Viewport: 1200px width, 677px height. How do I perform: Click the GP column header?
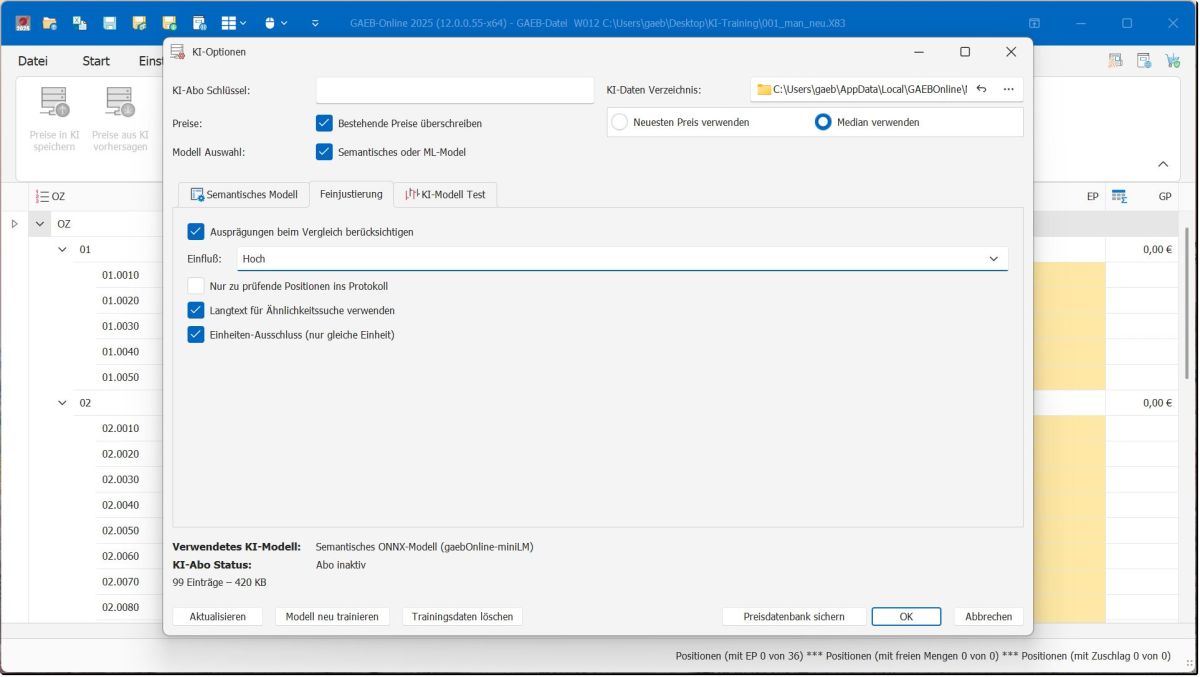(1164, 197)
